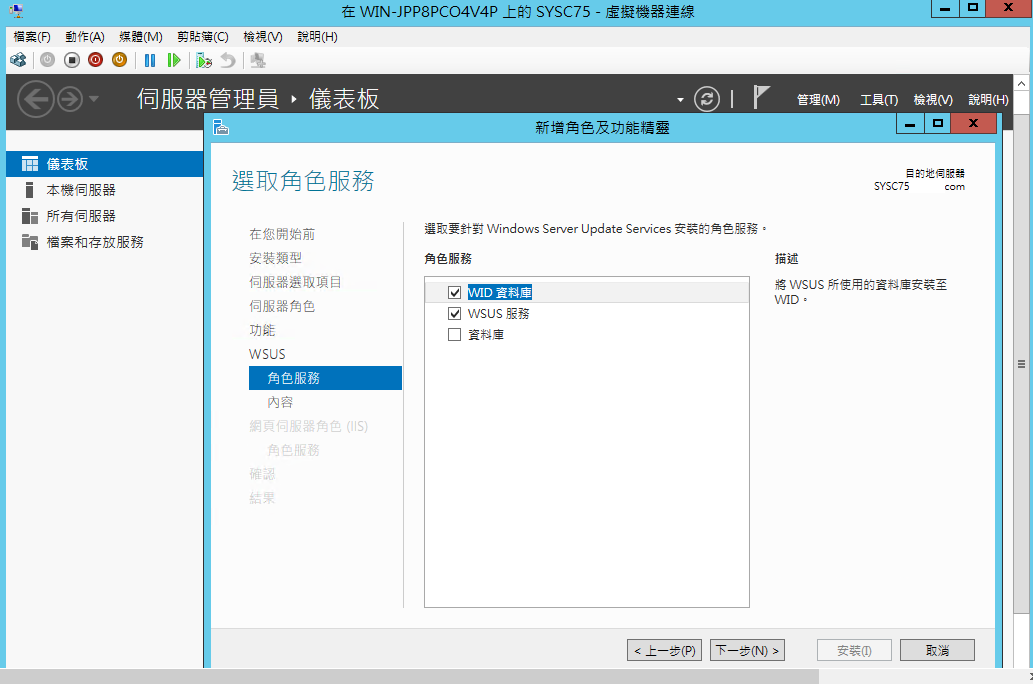Click the scrollbar up arrow
The width and height of the screenshot is (1033, 684).
click(1021, 84)
